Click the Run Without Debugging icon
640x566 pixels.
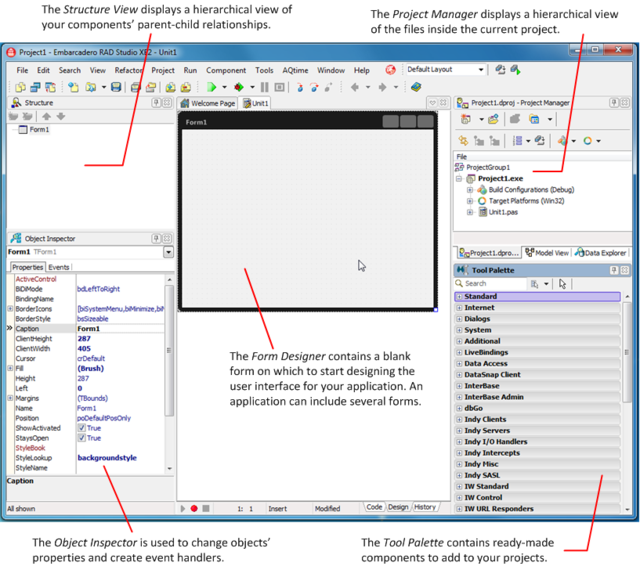[x=239, y=87]
